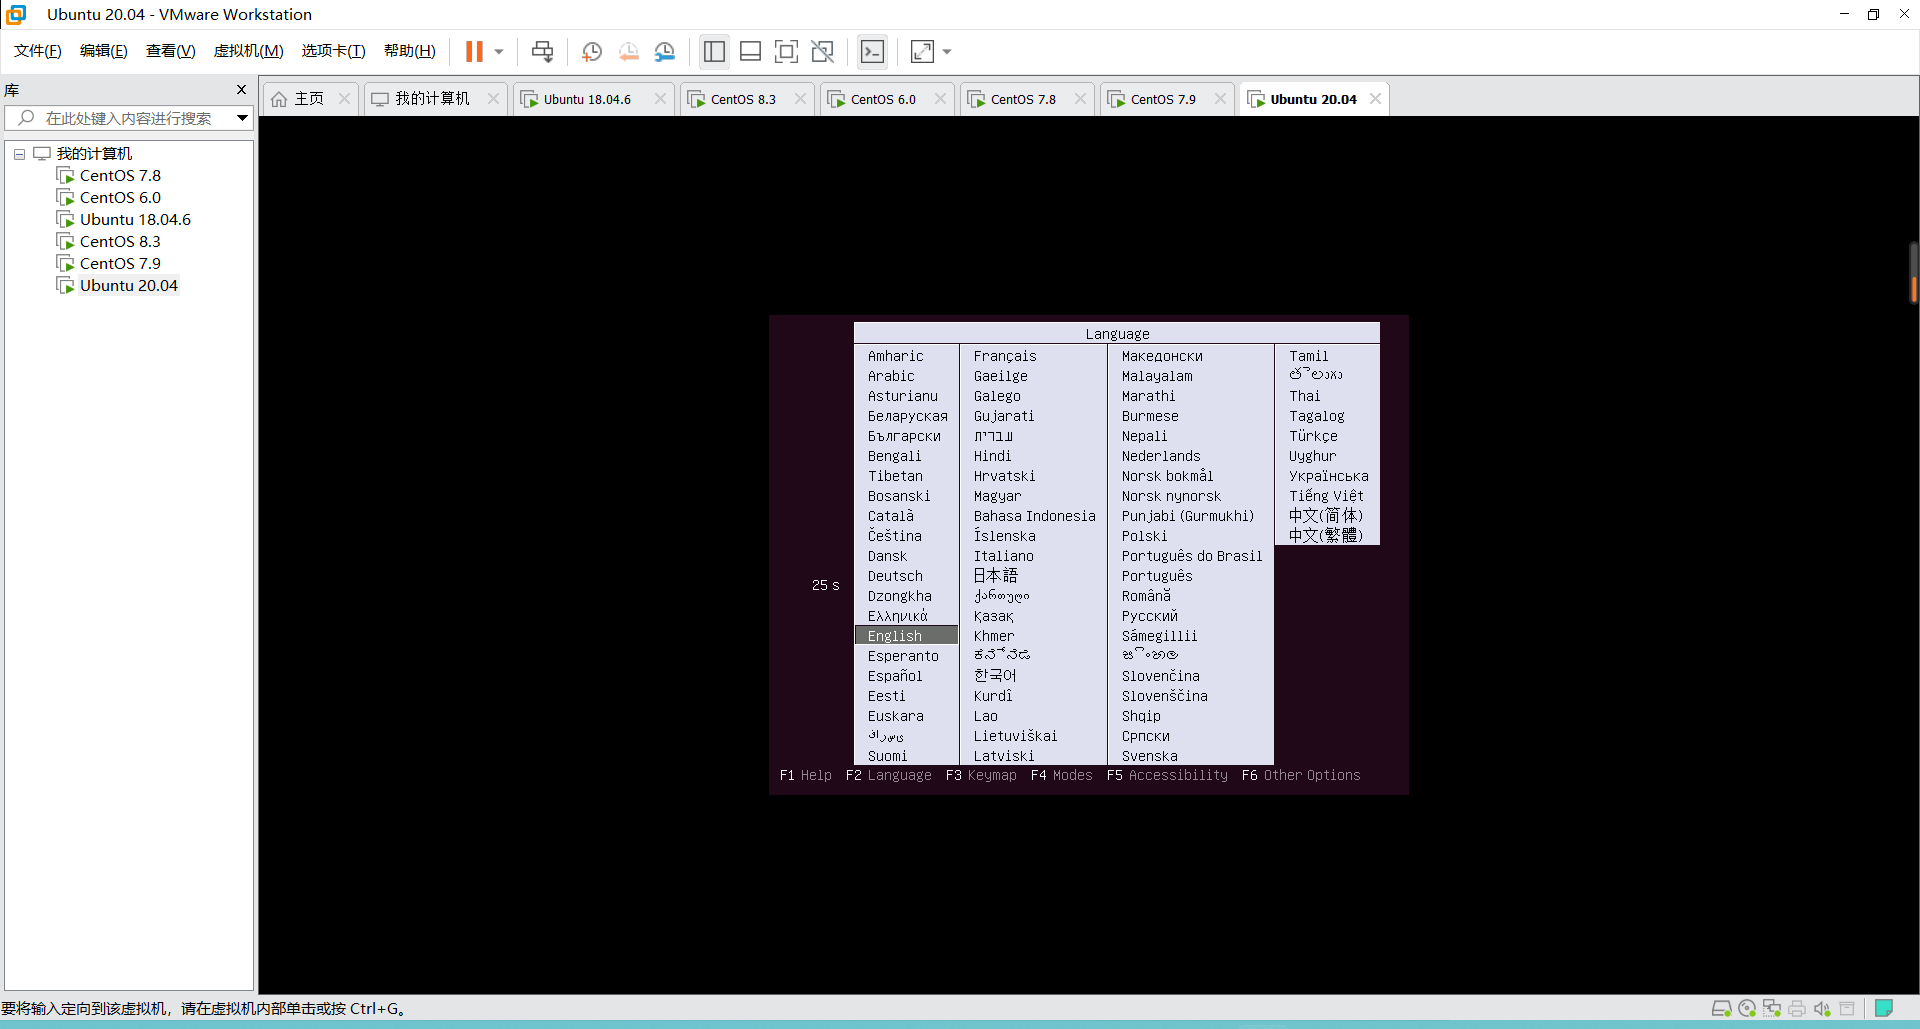Open the 选项卡(T) menu
Screen dimensions: 1920x1029
pos(334,51)
